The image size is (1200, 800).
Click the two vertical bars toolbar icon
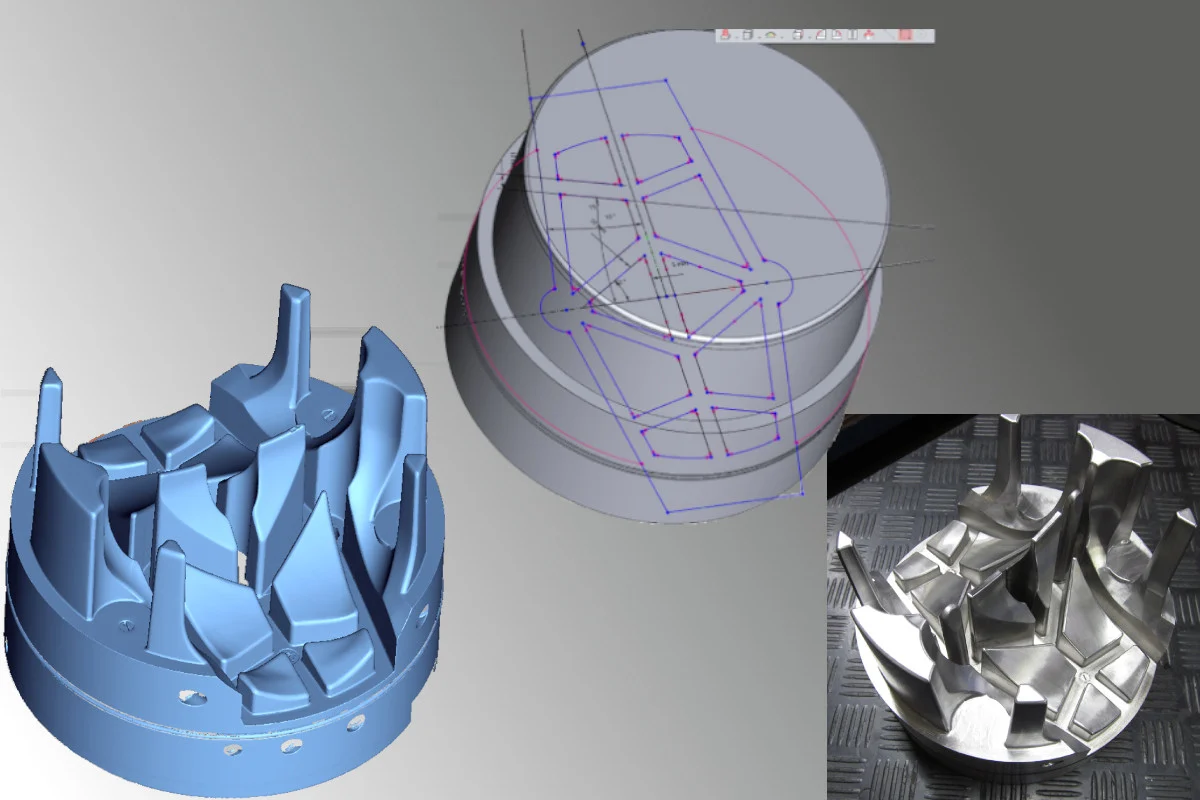click(x=853, y=35)
